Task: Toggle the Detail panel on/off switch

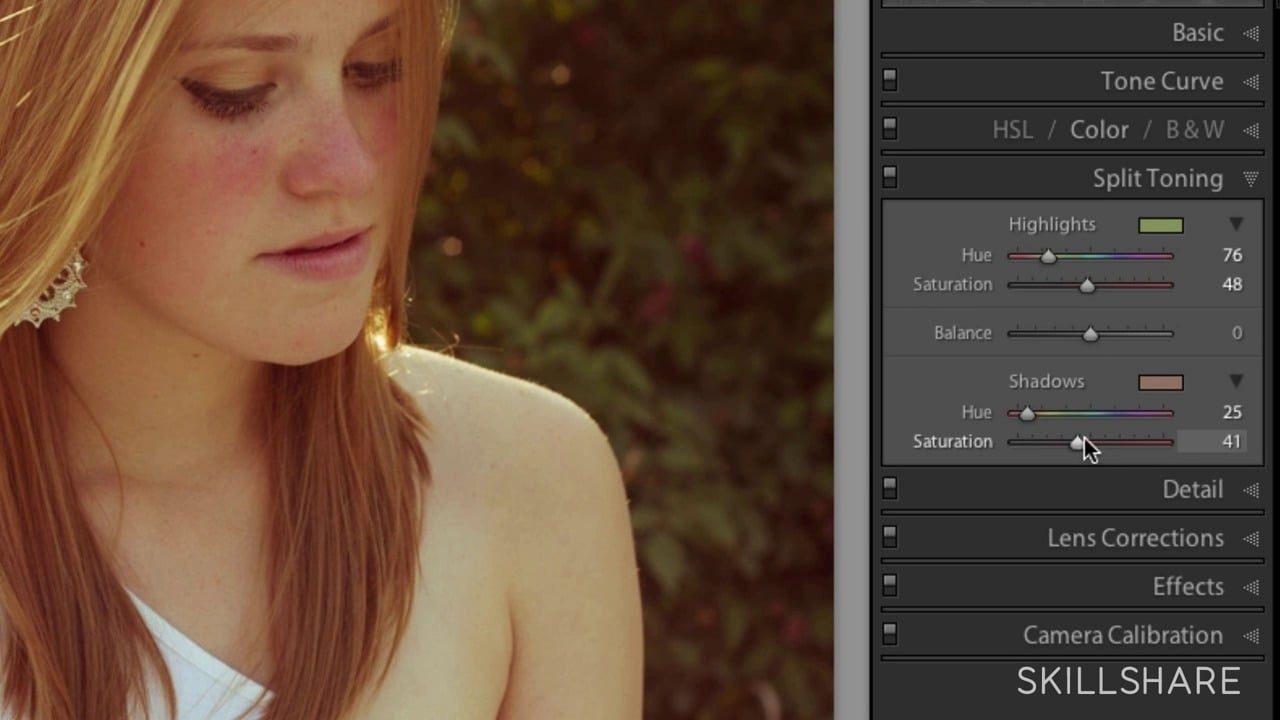Action: point(890,489)
